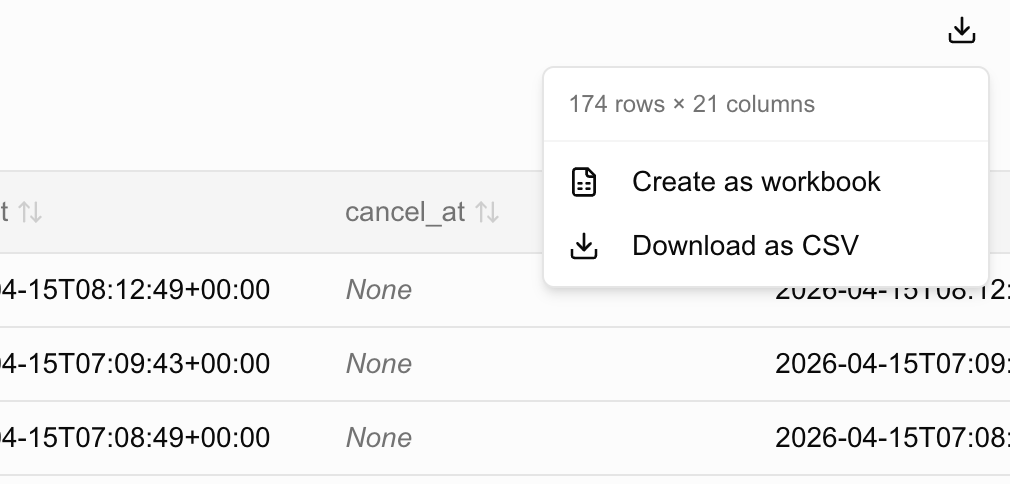
Task: Click the truncated column header ending in 't'
Action: [x=4, y=212]
